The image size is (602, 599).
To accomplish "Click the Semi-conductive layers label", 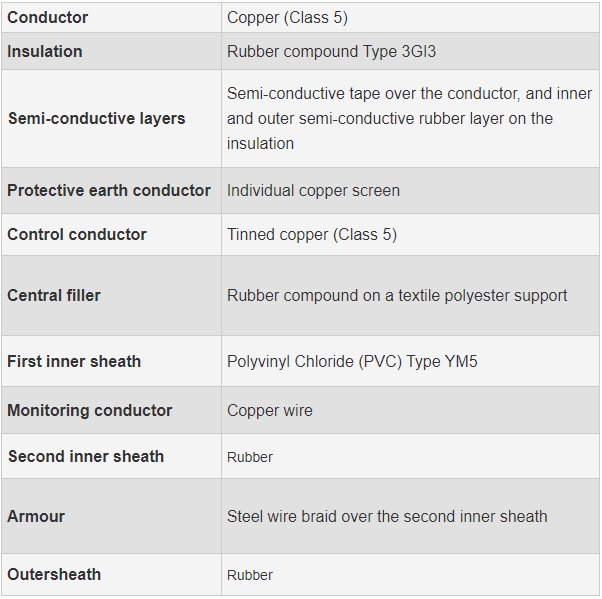I will point(97,118).
